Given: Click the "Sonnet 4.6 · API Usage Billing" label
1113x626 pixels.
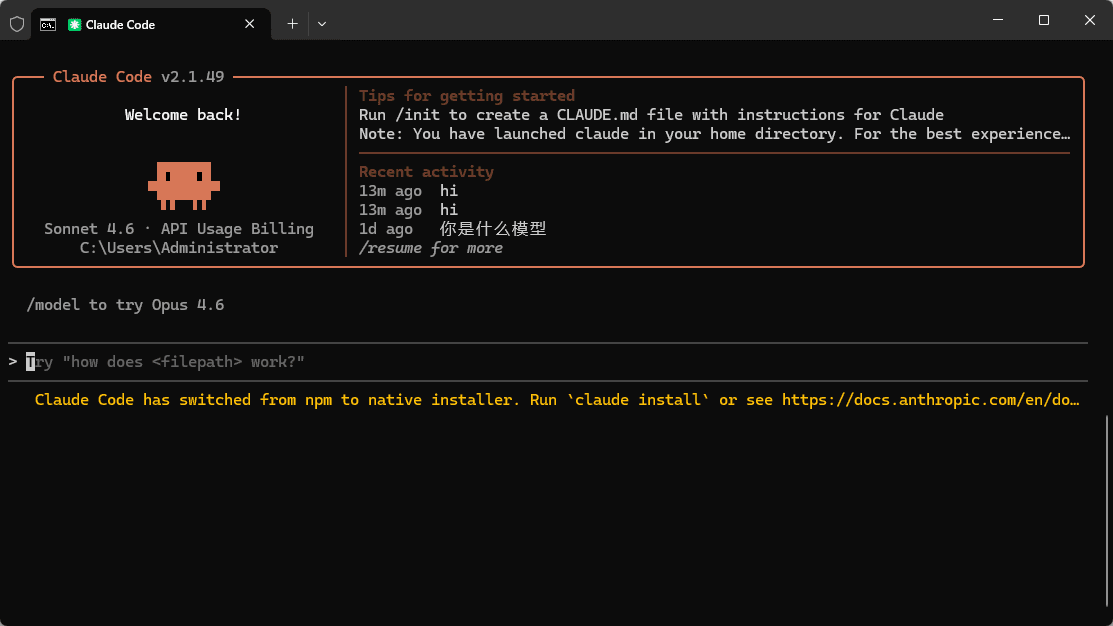Looking at the screenshot, I should pyautogui.click(x=179, y=229).
